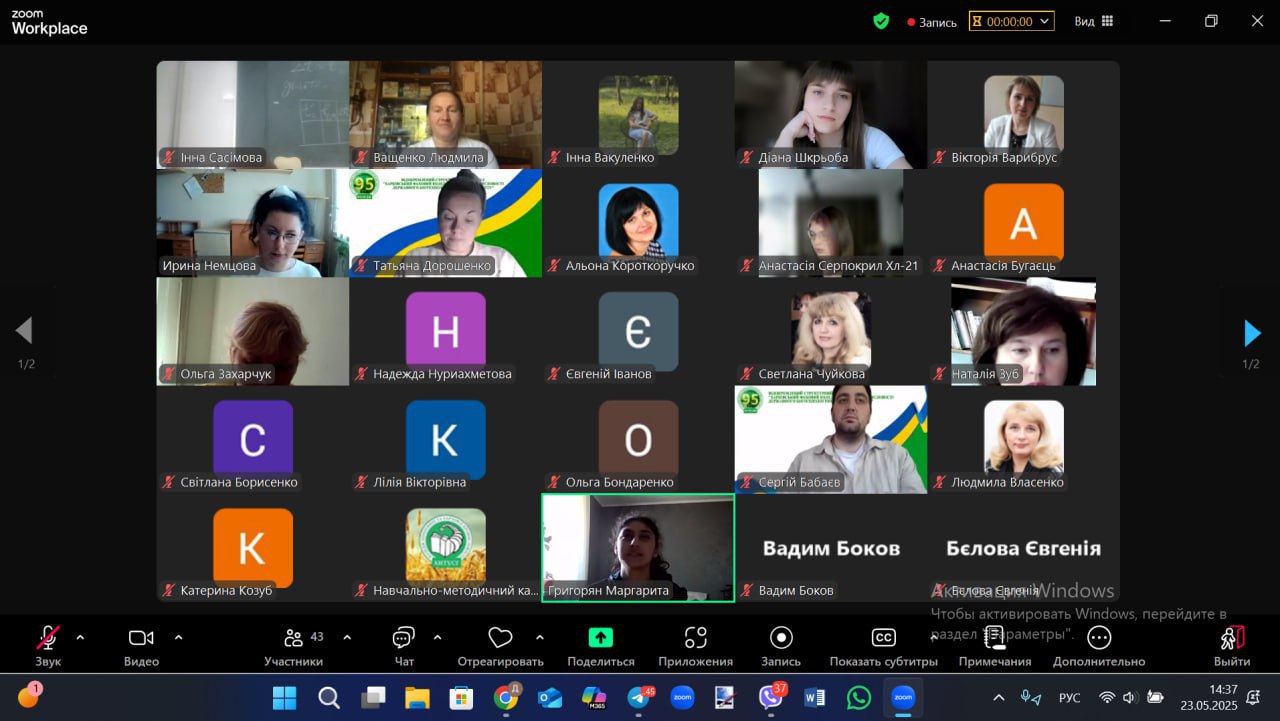Click Катерина Козуб orange К avatar
This screenshot has width=1280, height=721.
pos(253,546)
